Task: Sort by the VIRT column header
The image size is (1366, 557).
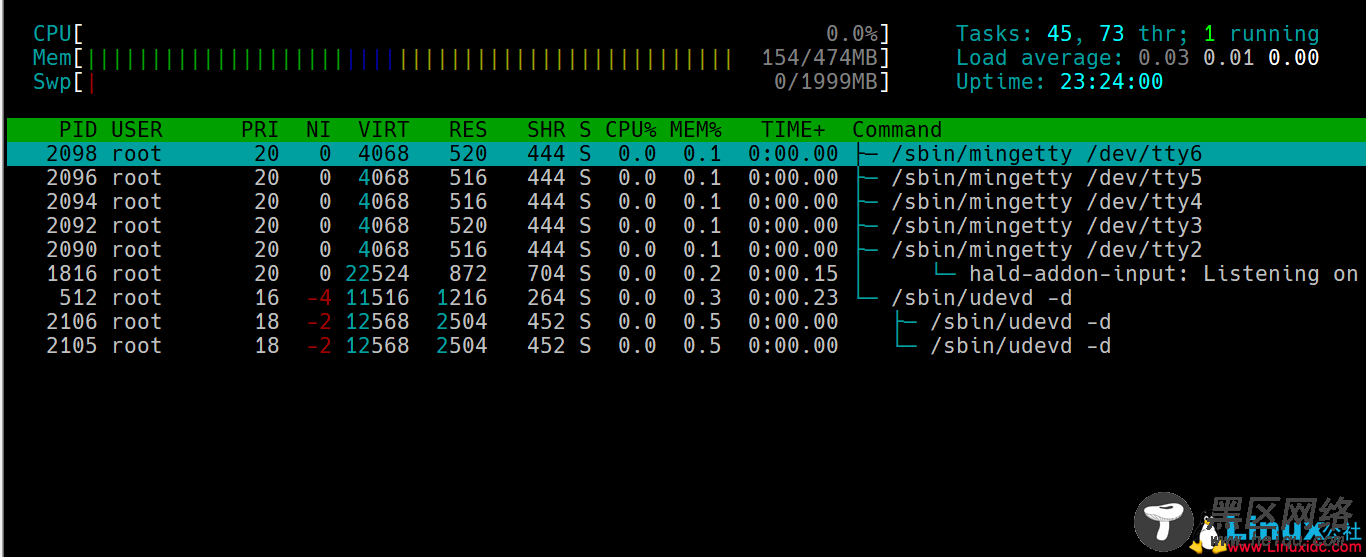Action: 384,130
